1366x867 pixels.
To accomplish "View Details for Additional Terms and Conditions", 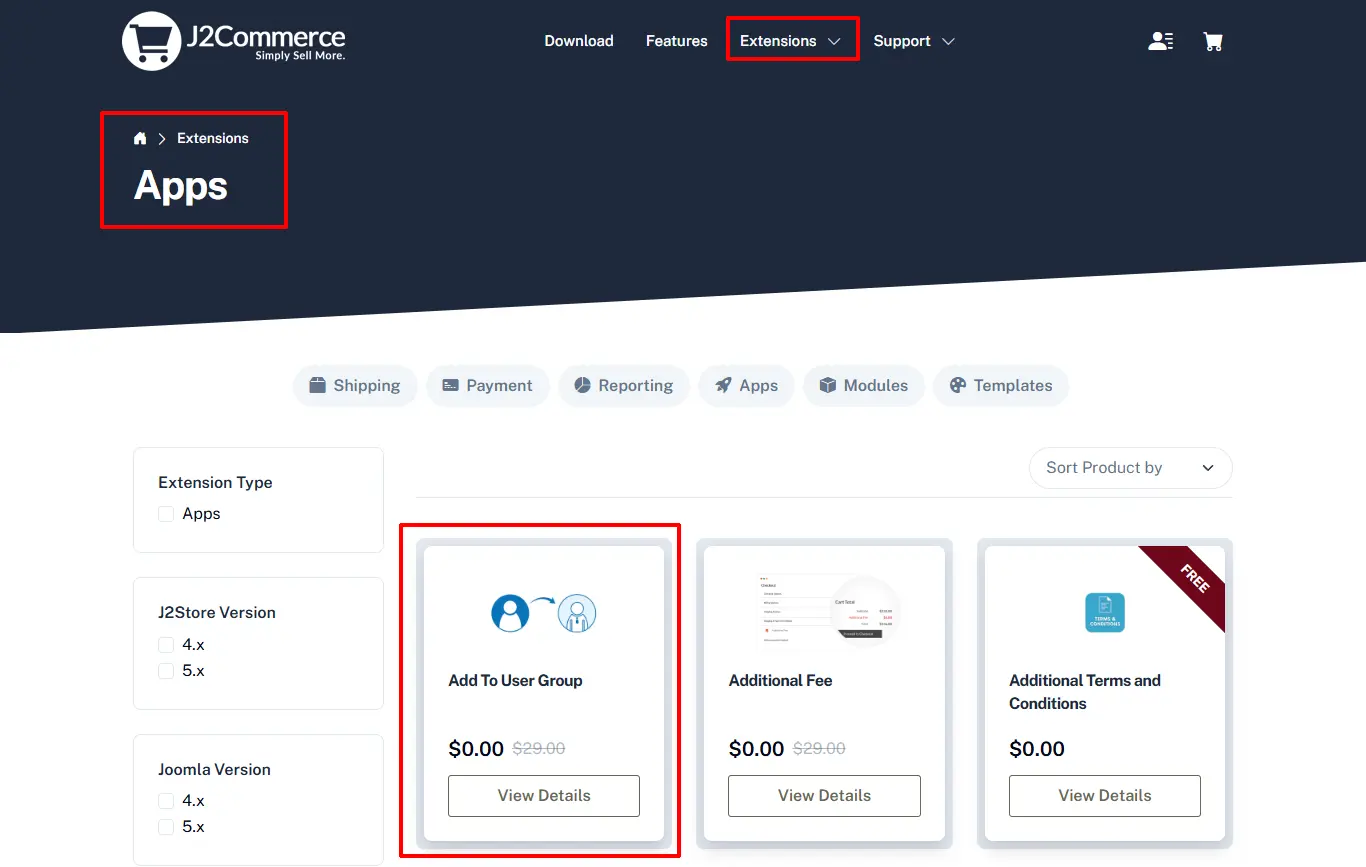I will tap(1105, 796).
